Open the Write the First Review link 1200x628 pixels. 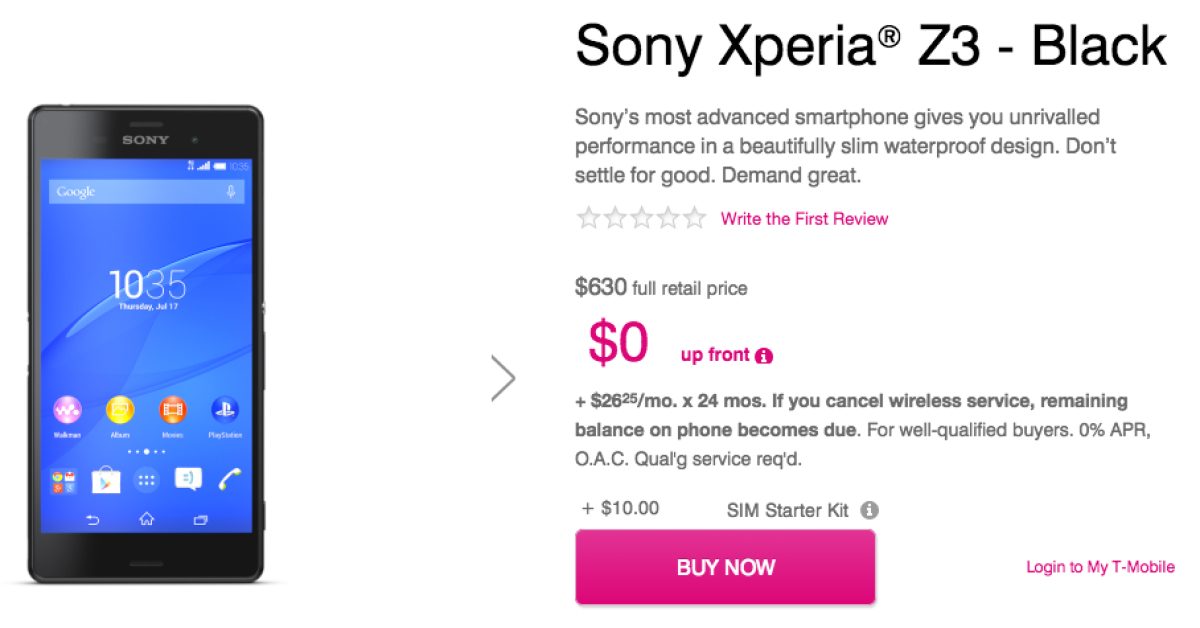coord(804,219)
